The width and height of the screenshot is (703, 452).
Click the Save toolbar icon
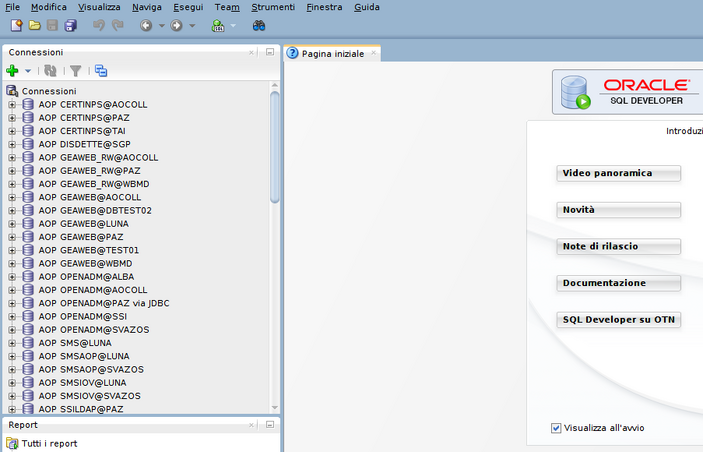pyautogui.click(x=52, y=26)
